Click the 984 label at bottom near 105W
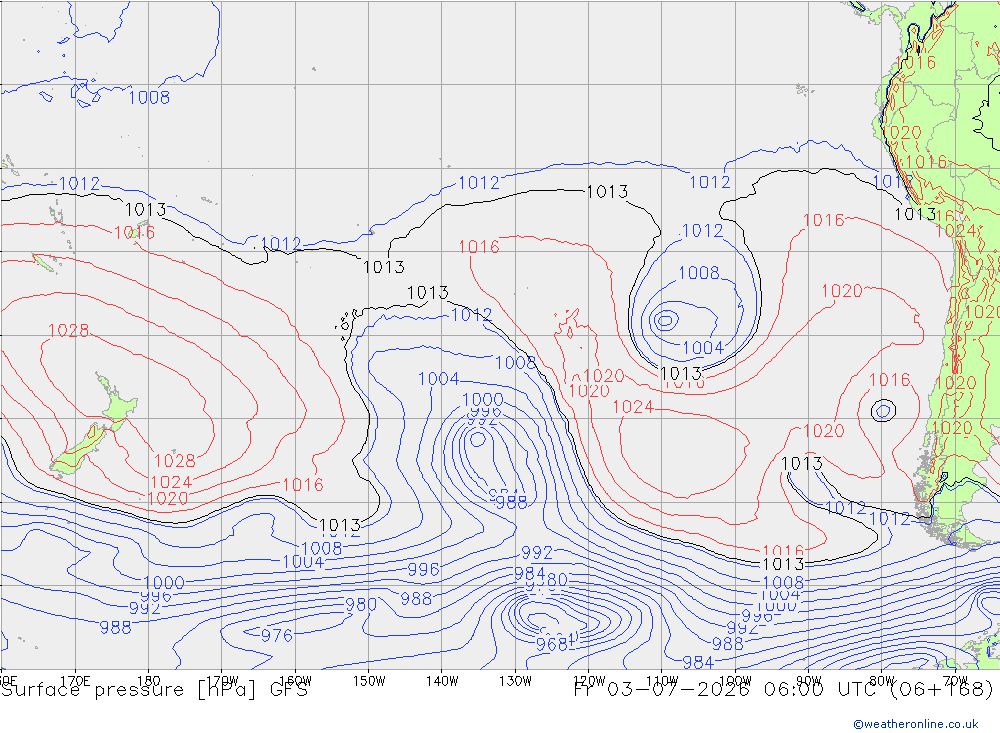This screenshot has width=1000, height=733. tap(698, 662)
